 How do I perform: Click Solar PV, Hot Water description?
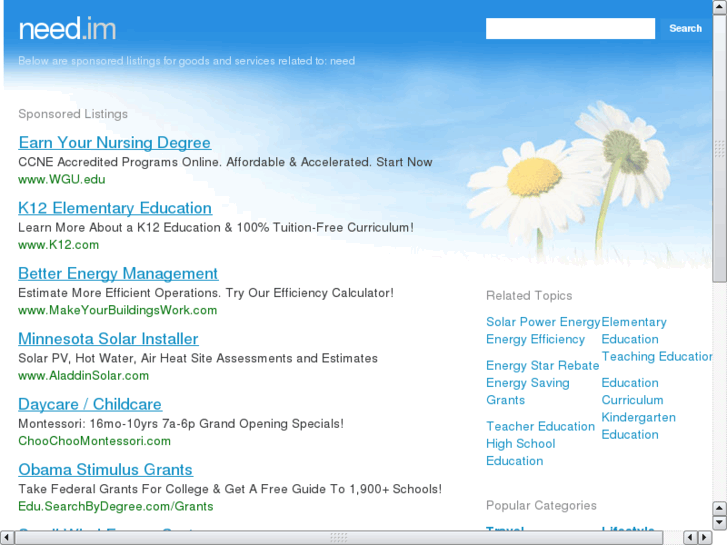click(x=198, y=358)
